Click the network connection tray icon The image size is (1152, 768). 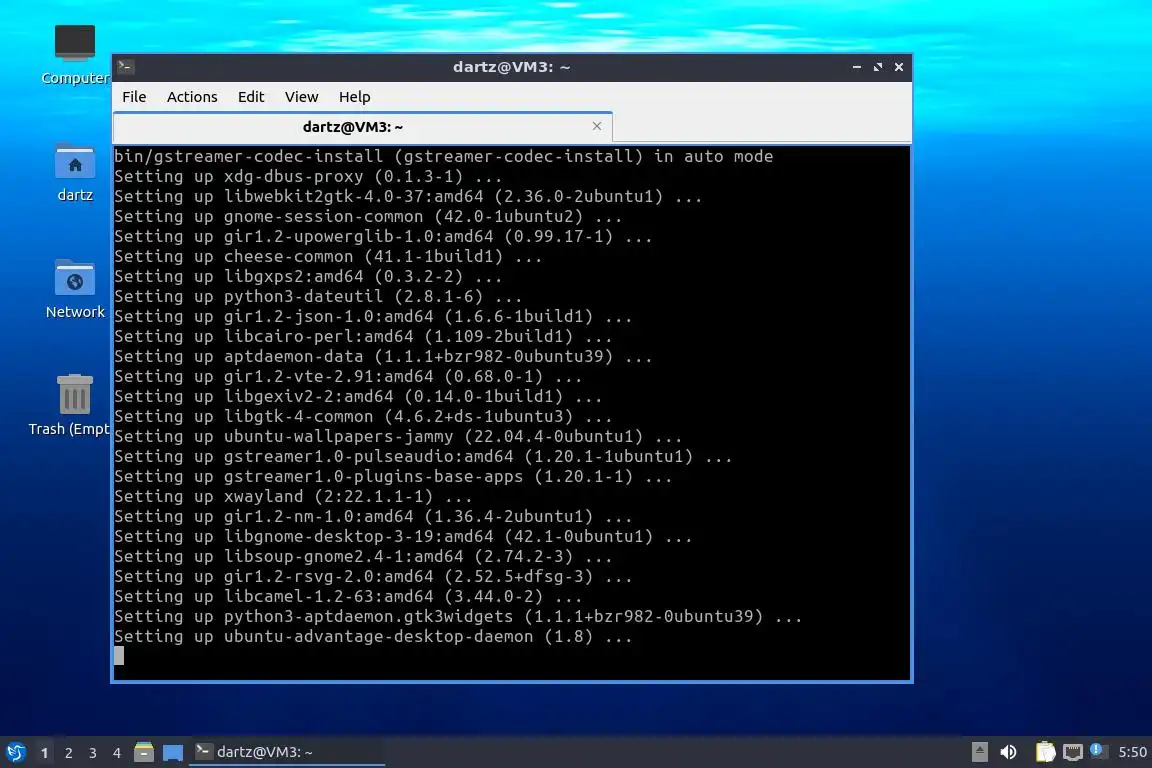click(x=1073, y=752)
